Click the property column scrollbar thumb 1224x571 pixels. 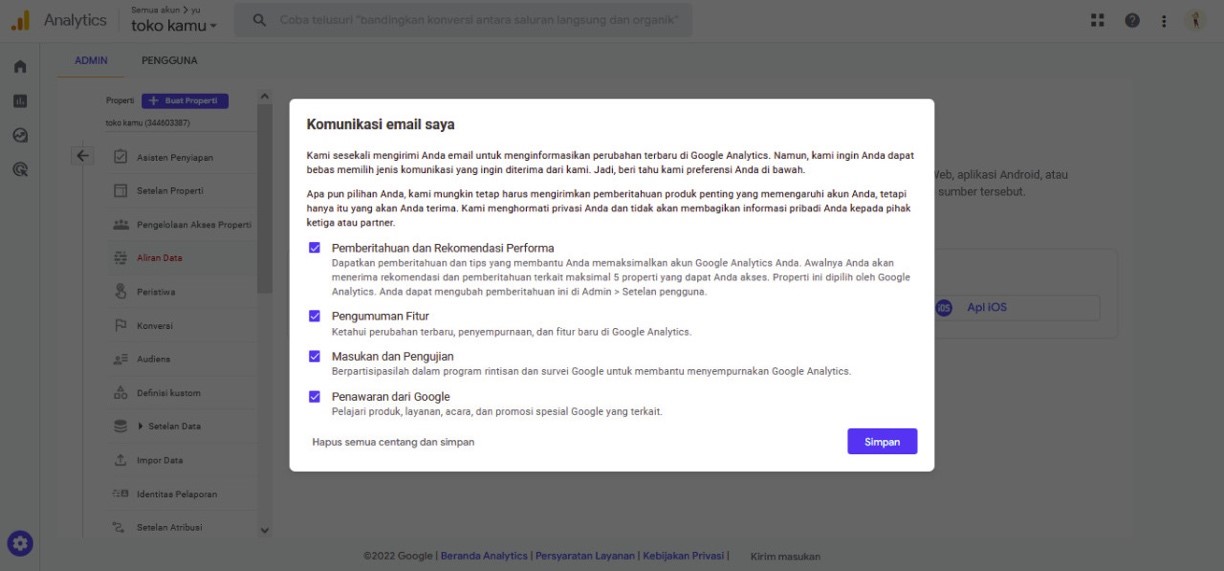(264, 198)
